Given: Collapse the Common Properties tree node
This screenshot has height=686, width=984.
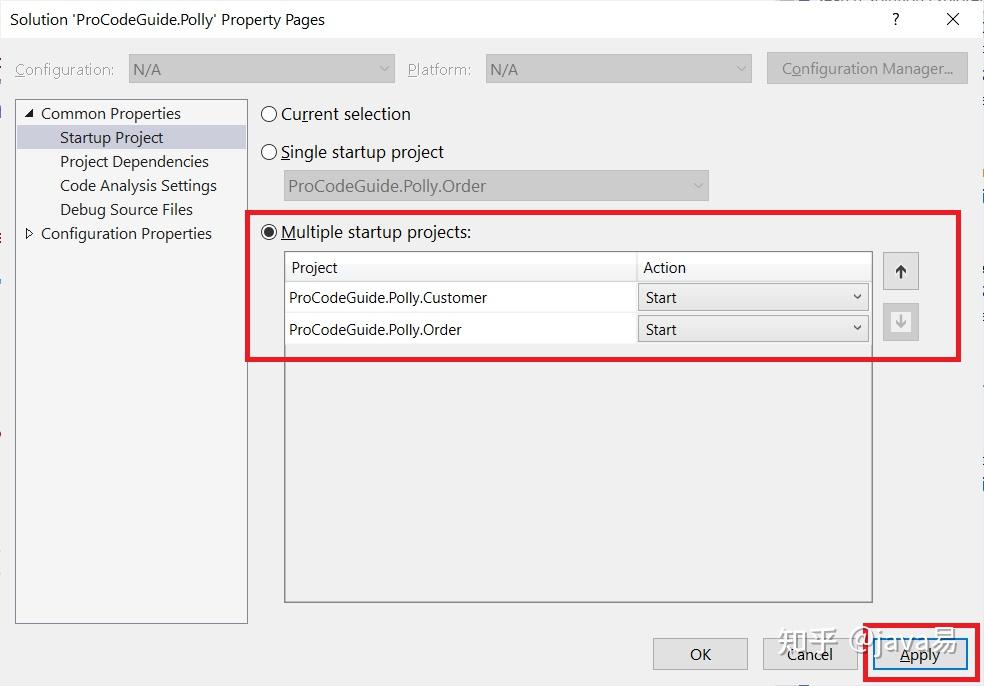Looking at the screenshot, I should click(x=29, y=114).
